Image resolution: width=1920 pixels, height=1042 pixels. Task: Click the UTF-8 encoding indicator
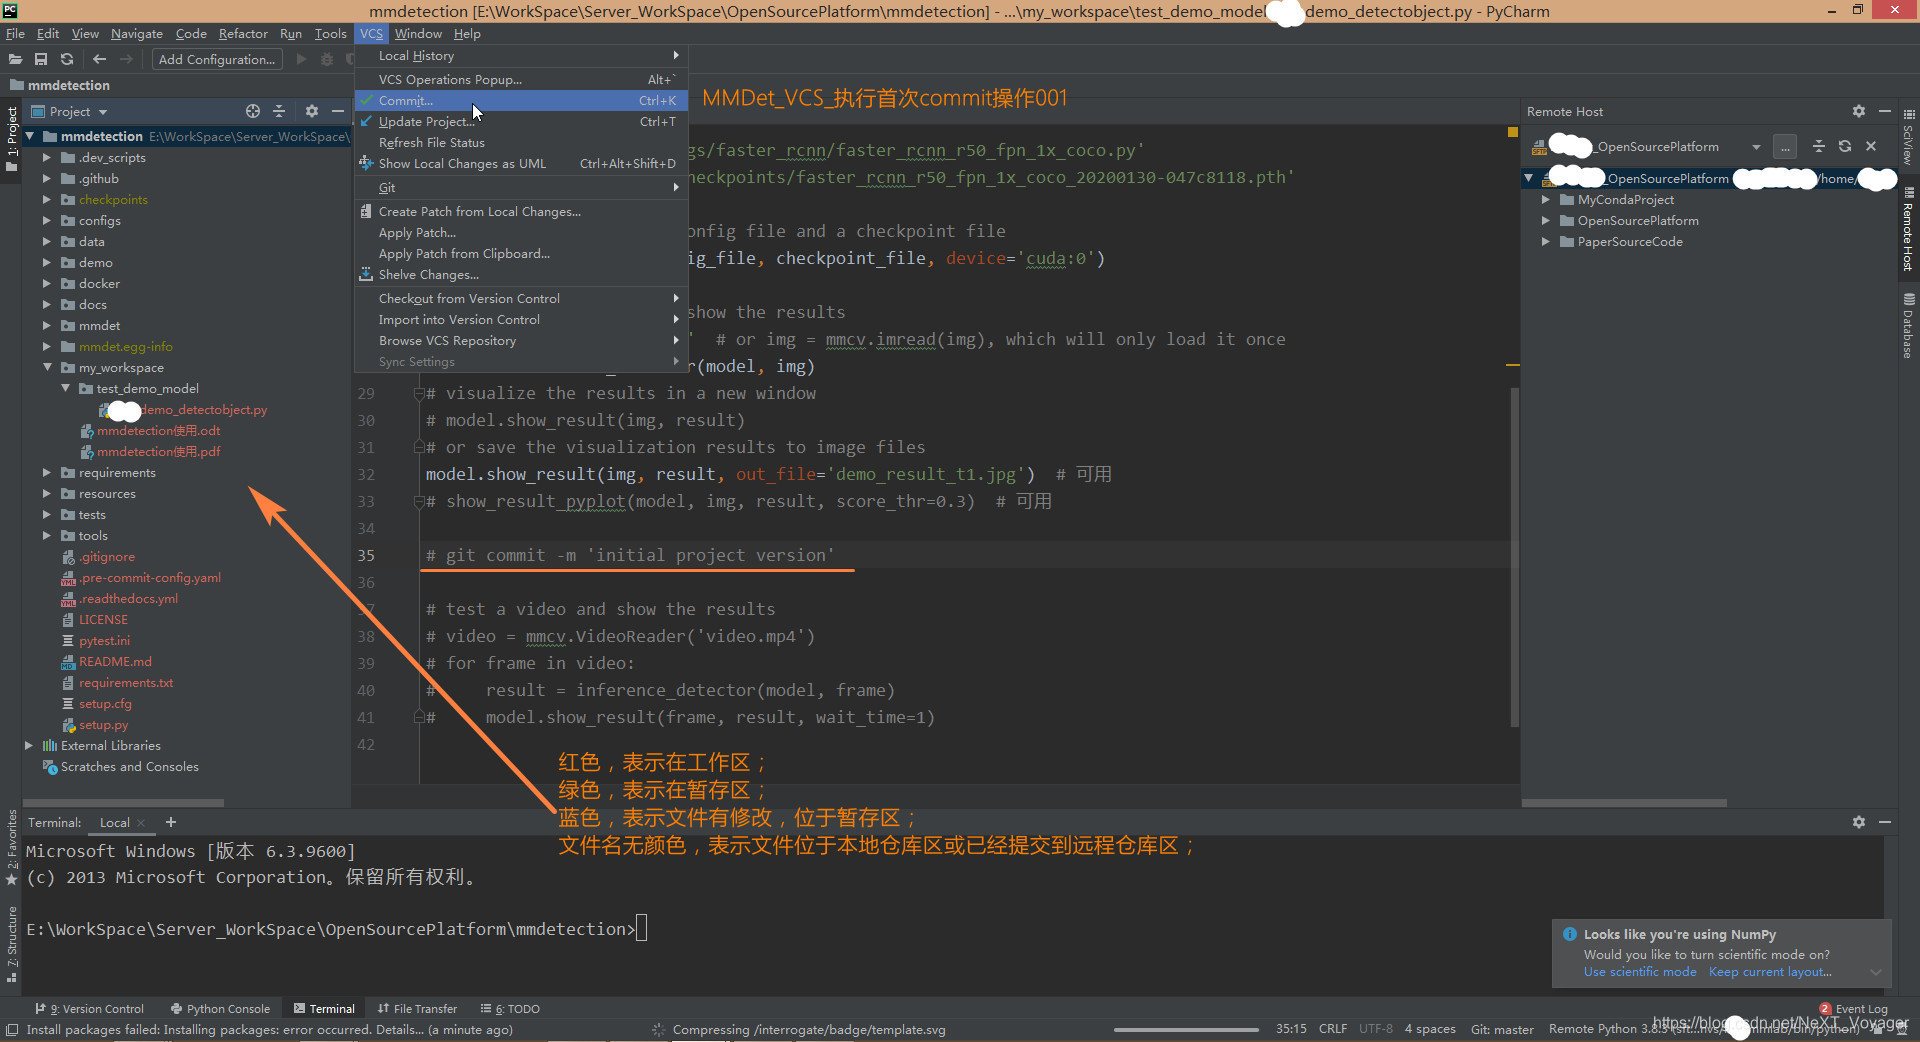pyautogui.click(x=1375, y=1029)
